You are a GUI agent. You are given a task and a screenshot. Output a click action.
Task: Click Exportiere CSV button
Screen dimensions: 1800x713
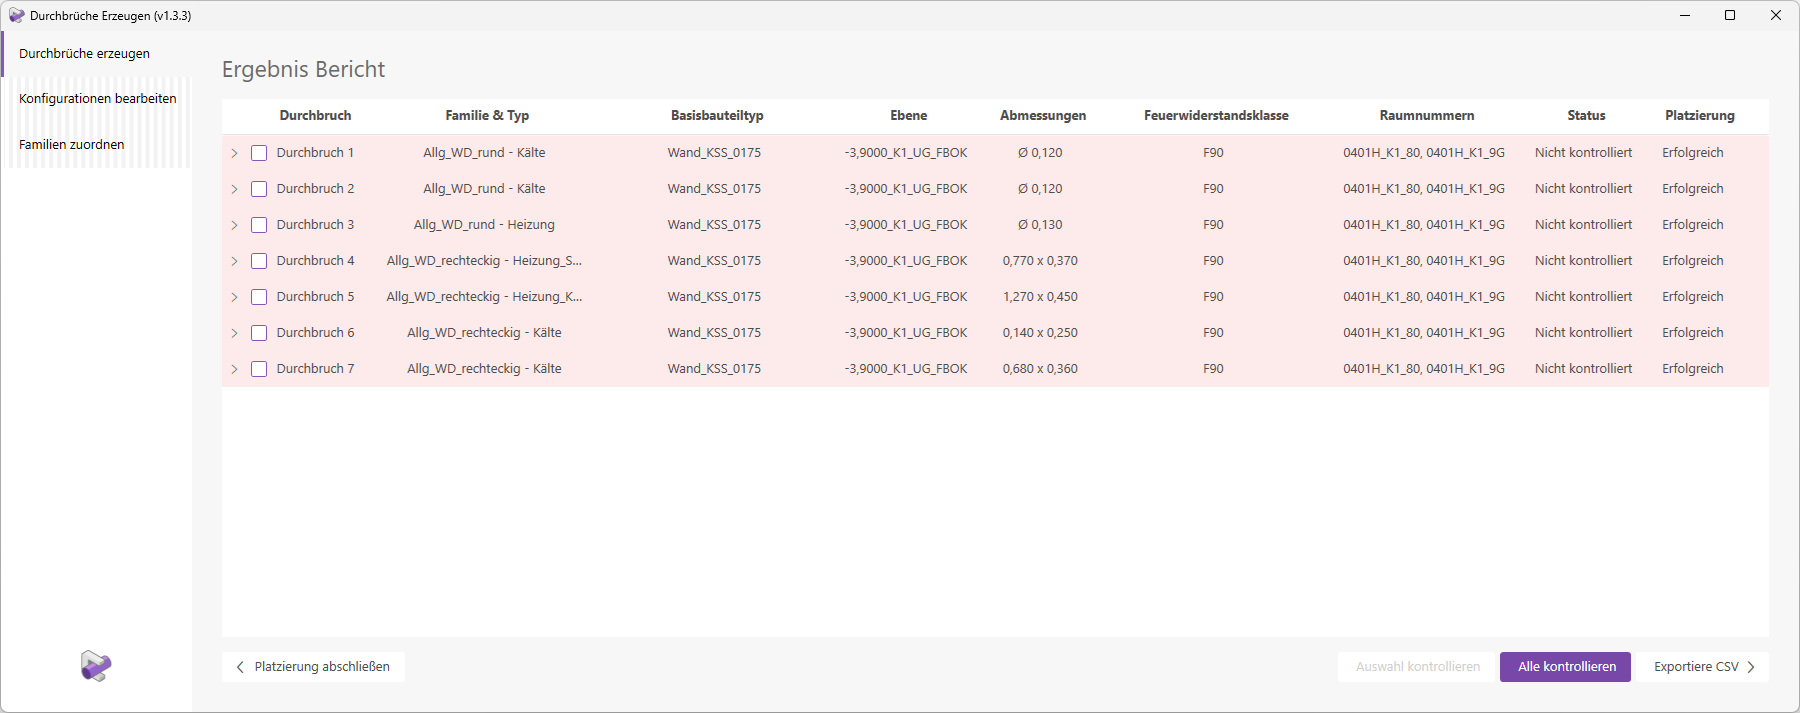(x=1704, y=667)
